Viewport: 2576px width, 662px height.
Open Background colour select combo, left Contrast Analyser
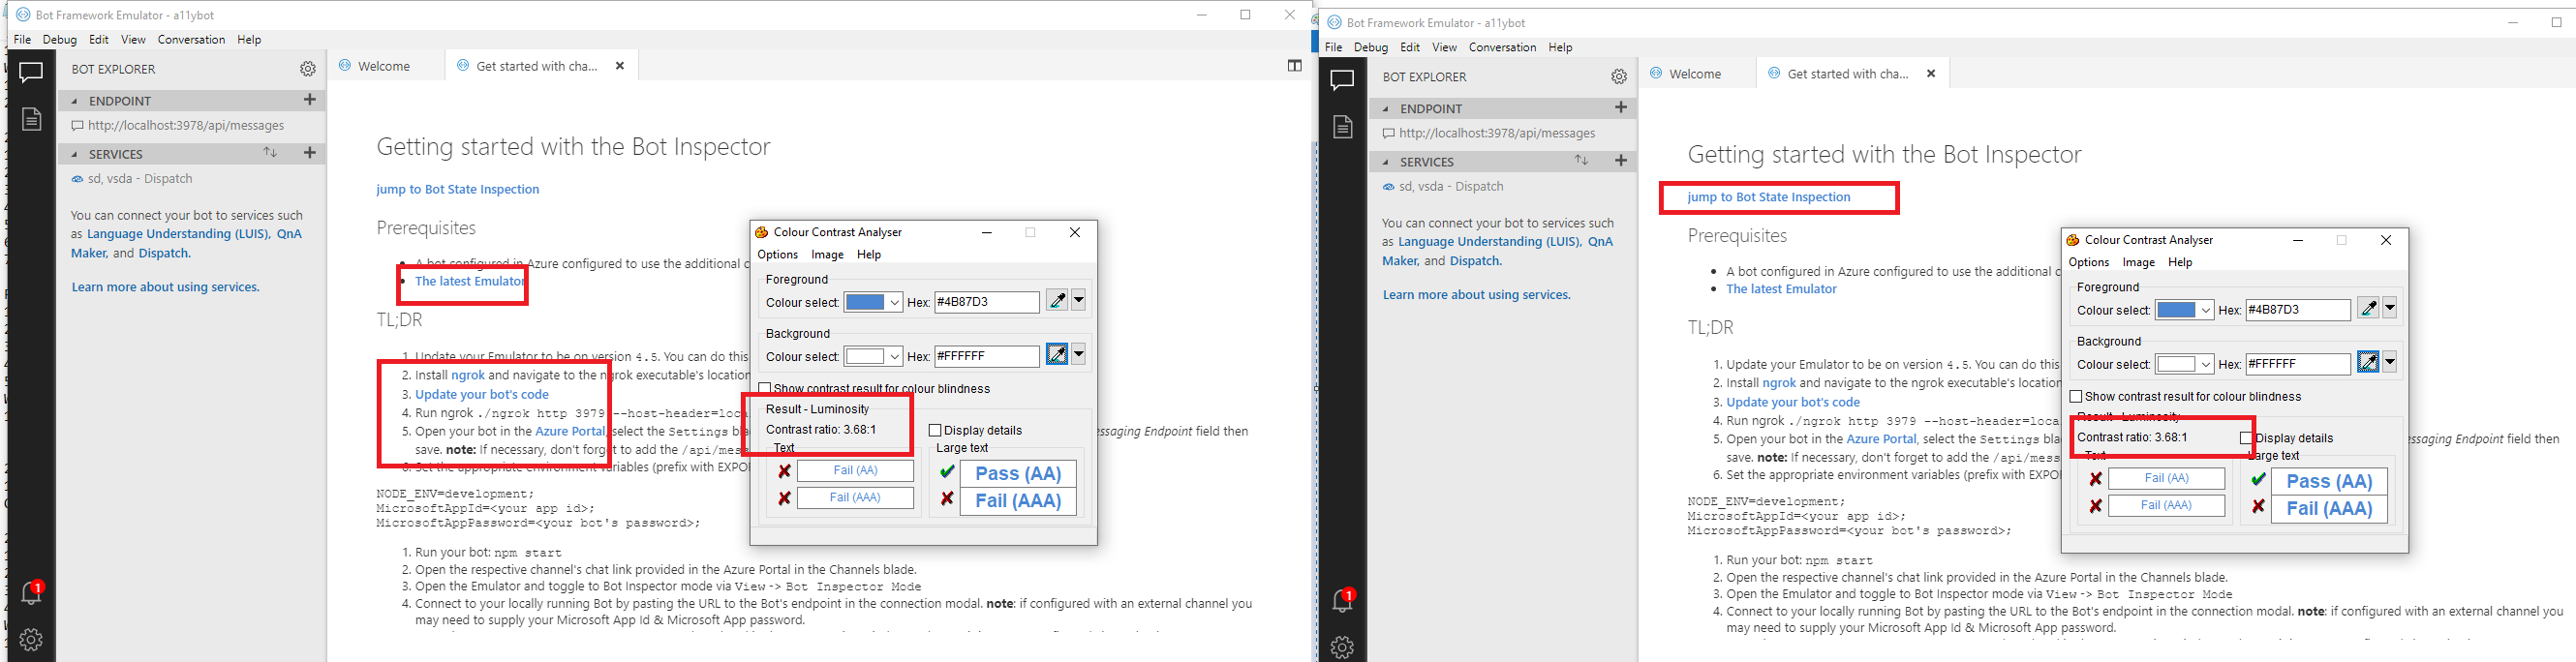[x=873, y=356]
